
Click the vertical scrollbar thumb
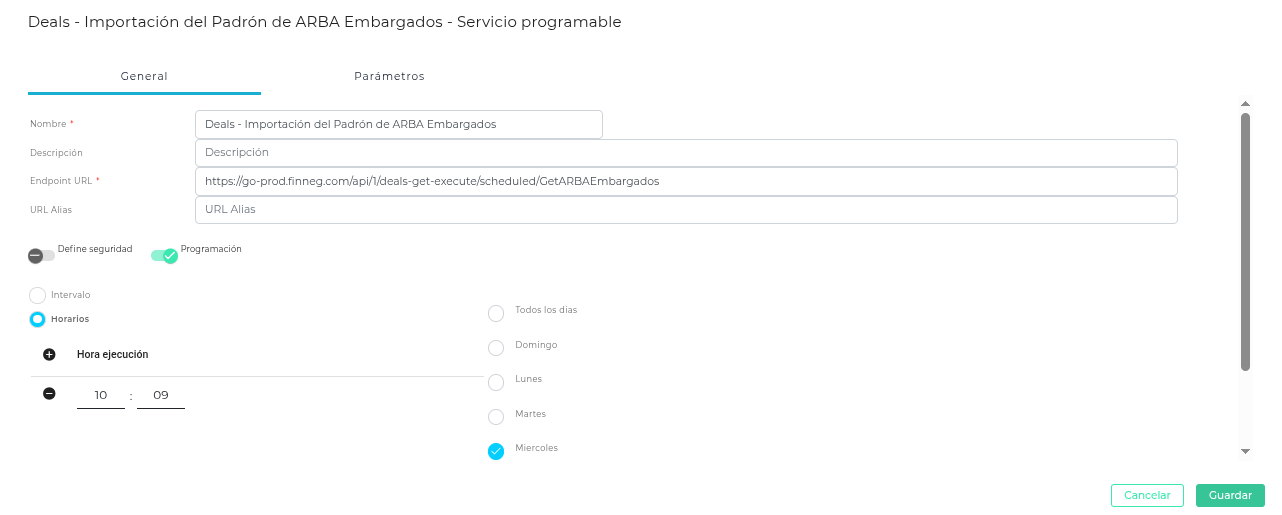(1245, 240)
